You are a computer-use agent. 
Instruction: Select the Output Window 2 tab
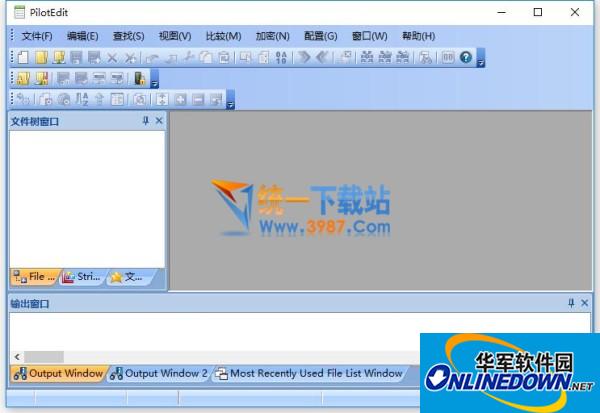[159, 373]
